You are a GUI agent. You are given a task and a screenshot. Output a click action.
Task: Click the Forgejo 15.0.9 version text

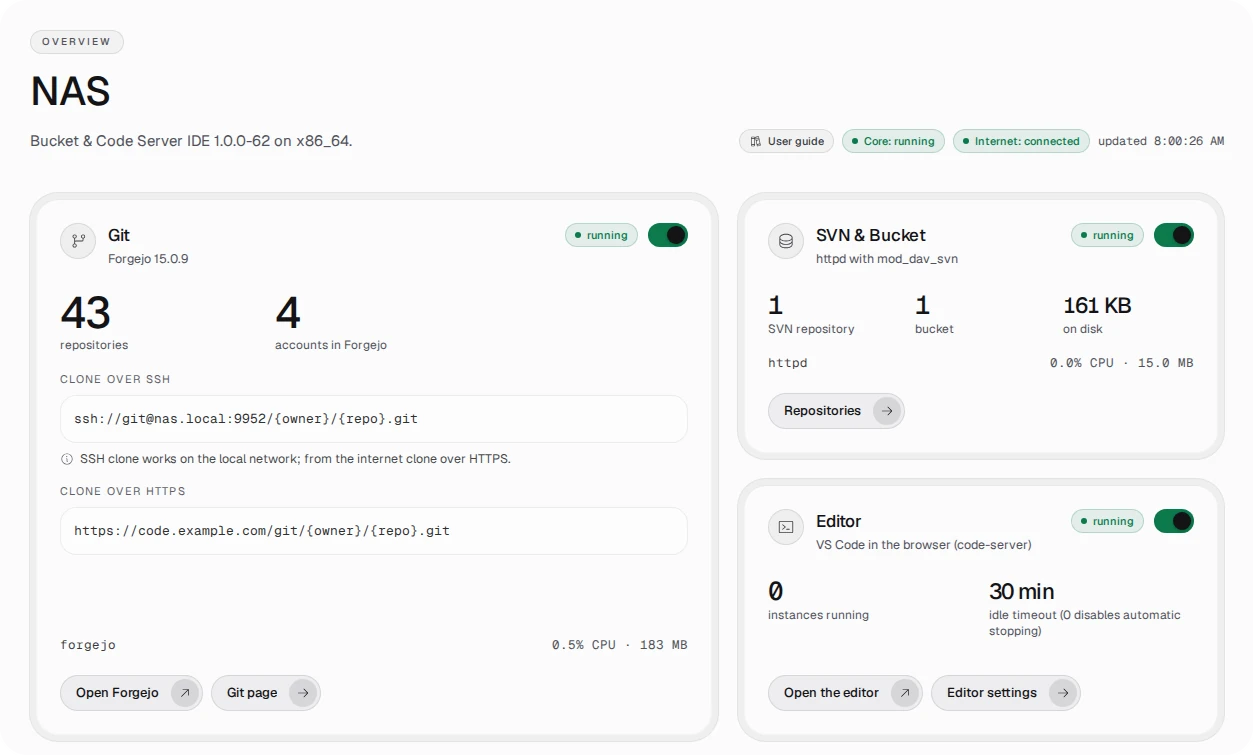148,259
